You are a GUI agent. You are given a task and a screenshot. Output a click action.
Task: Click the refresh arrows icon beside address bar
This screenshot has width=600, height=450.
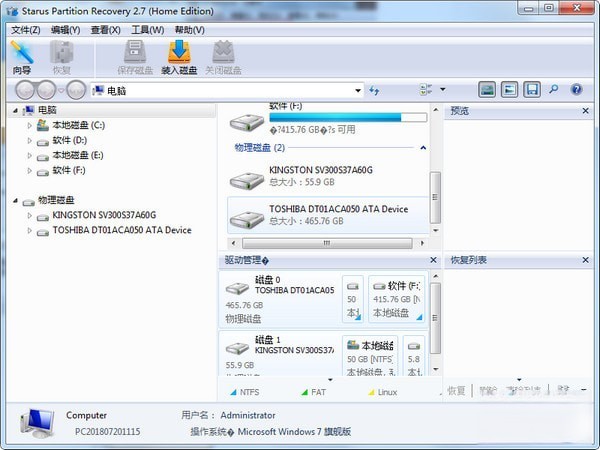click(374, 91)
